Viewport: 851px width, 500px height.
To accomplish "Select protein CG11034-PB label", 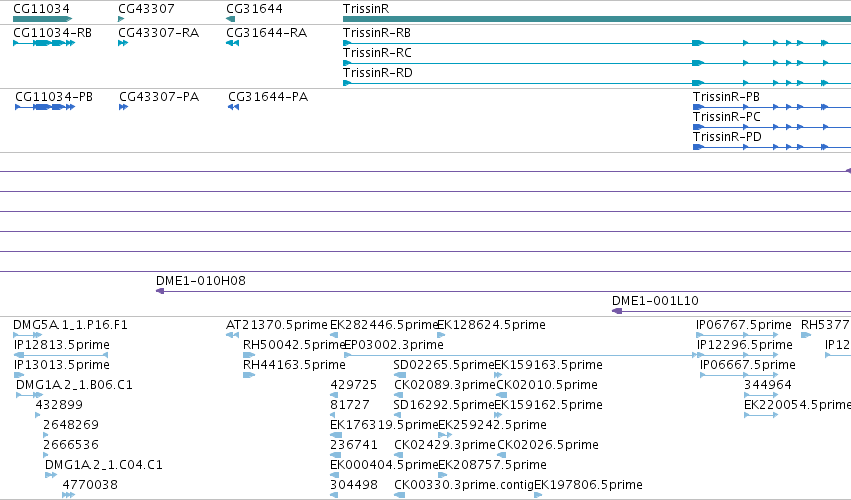I will point(54,97).
